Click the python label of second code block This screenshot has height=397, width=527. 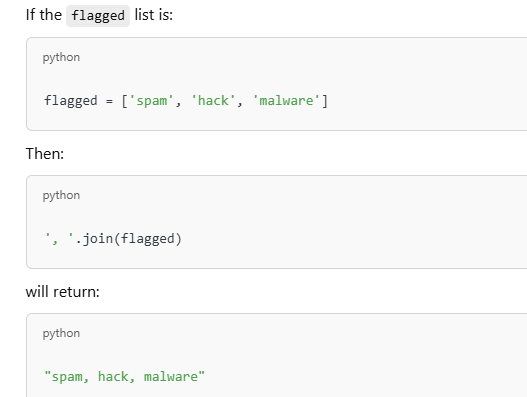[61, 195]
